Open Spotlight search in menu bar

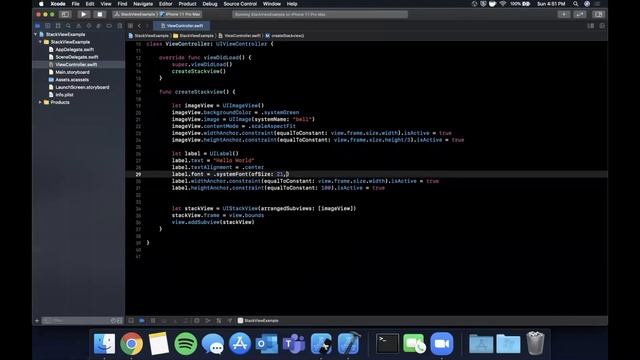click(576, 4)
